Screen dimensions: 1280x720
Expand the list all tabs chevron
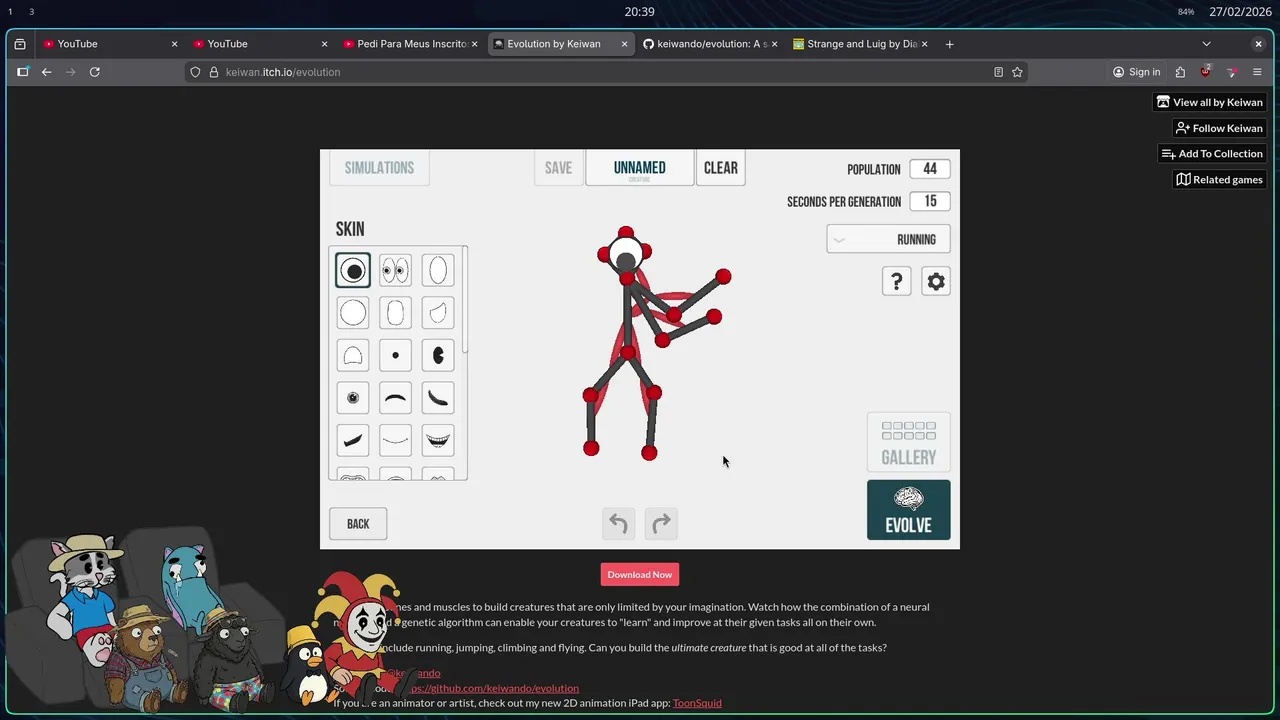click(x=1206, y=44)
